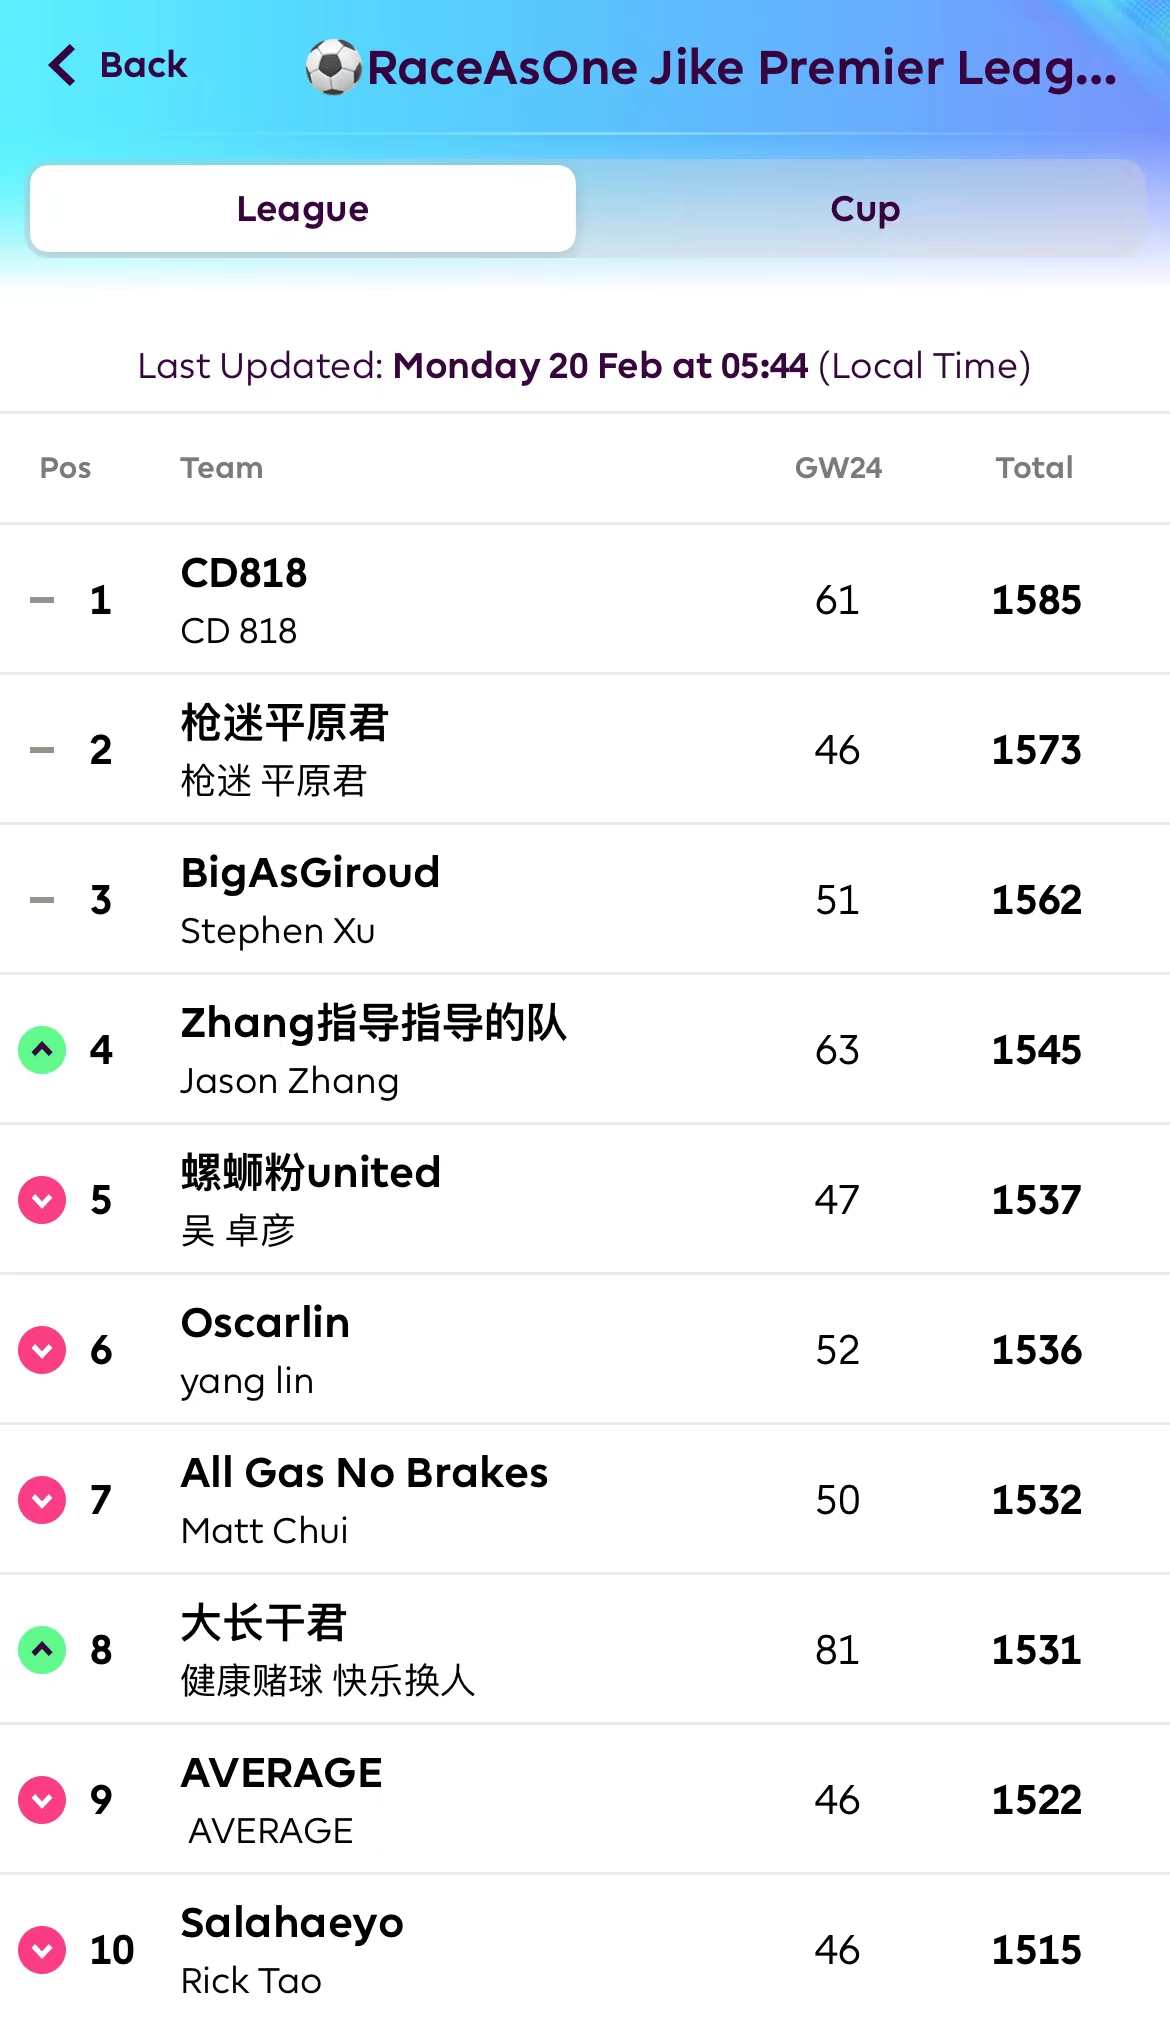Tap green up-arrow icon beside position 4
The height and width of the screenshot is (2020, 1170).
[x=42, y=1050]
